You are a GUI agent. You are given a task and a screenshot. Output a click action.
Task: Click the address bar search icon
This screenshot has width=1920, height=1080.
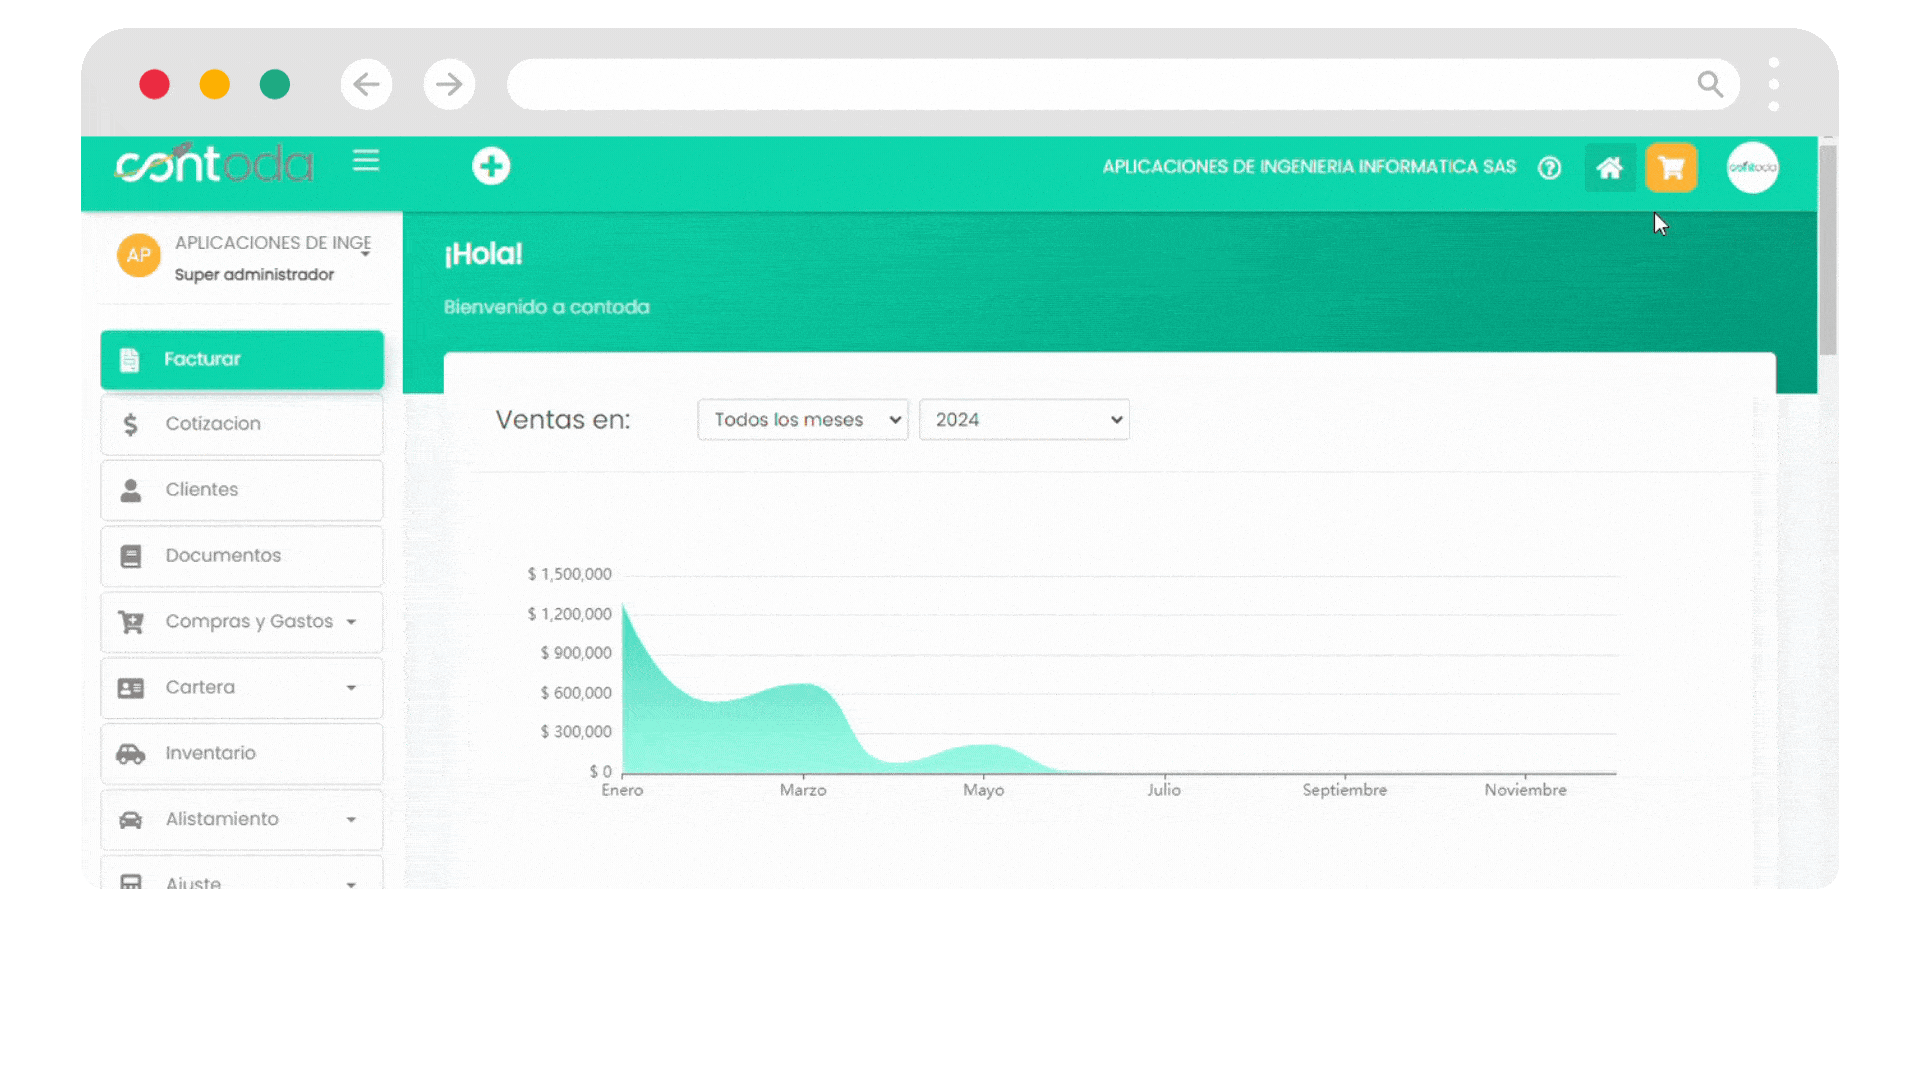(1710, 84)
